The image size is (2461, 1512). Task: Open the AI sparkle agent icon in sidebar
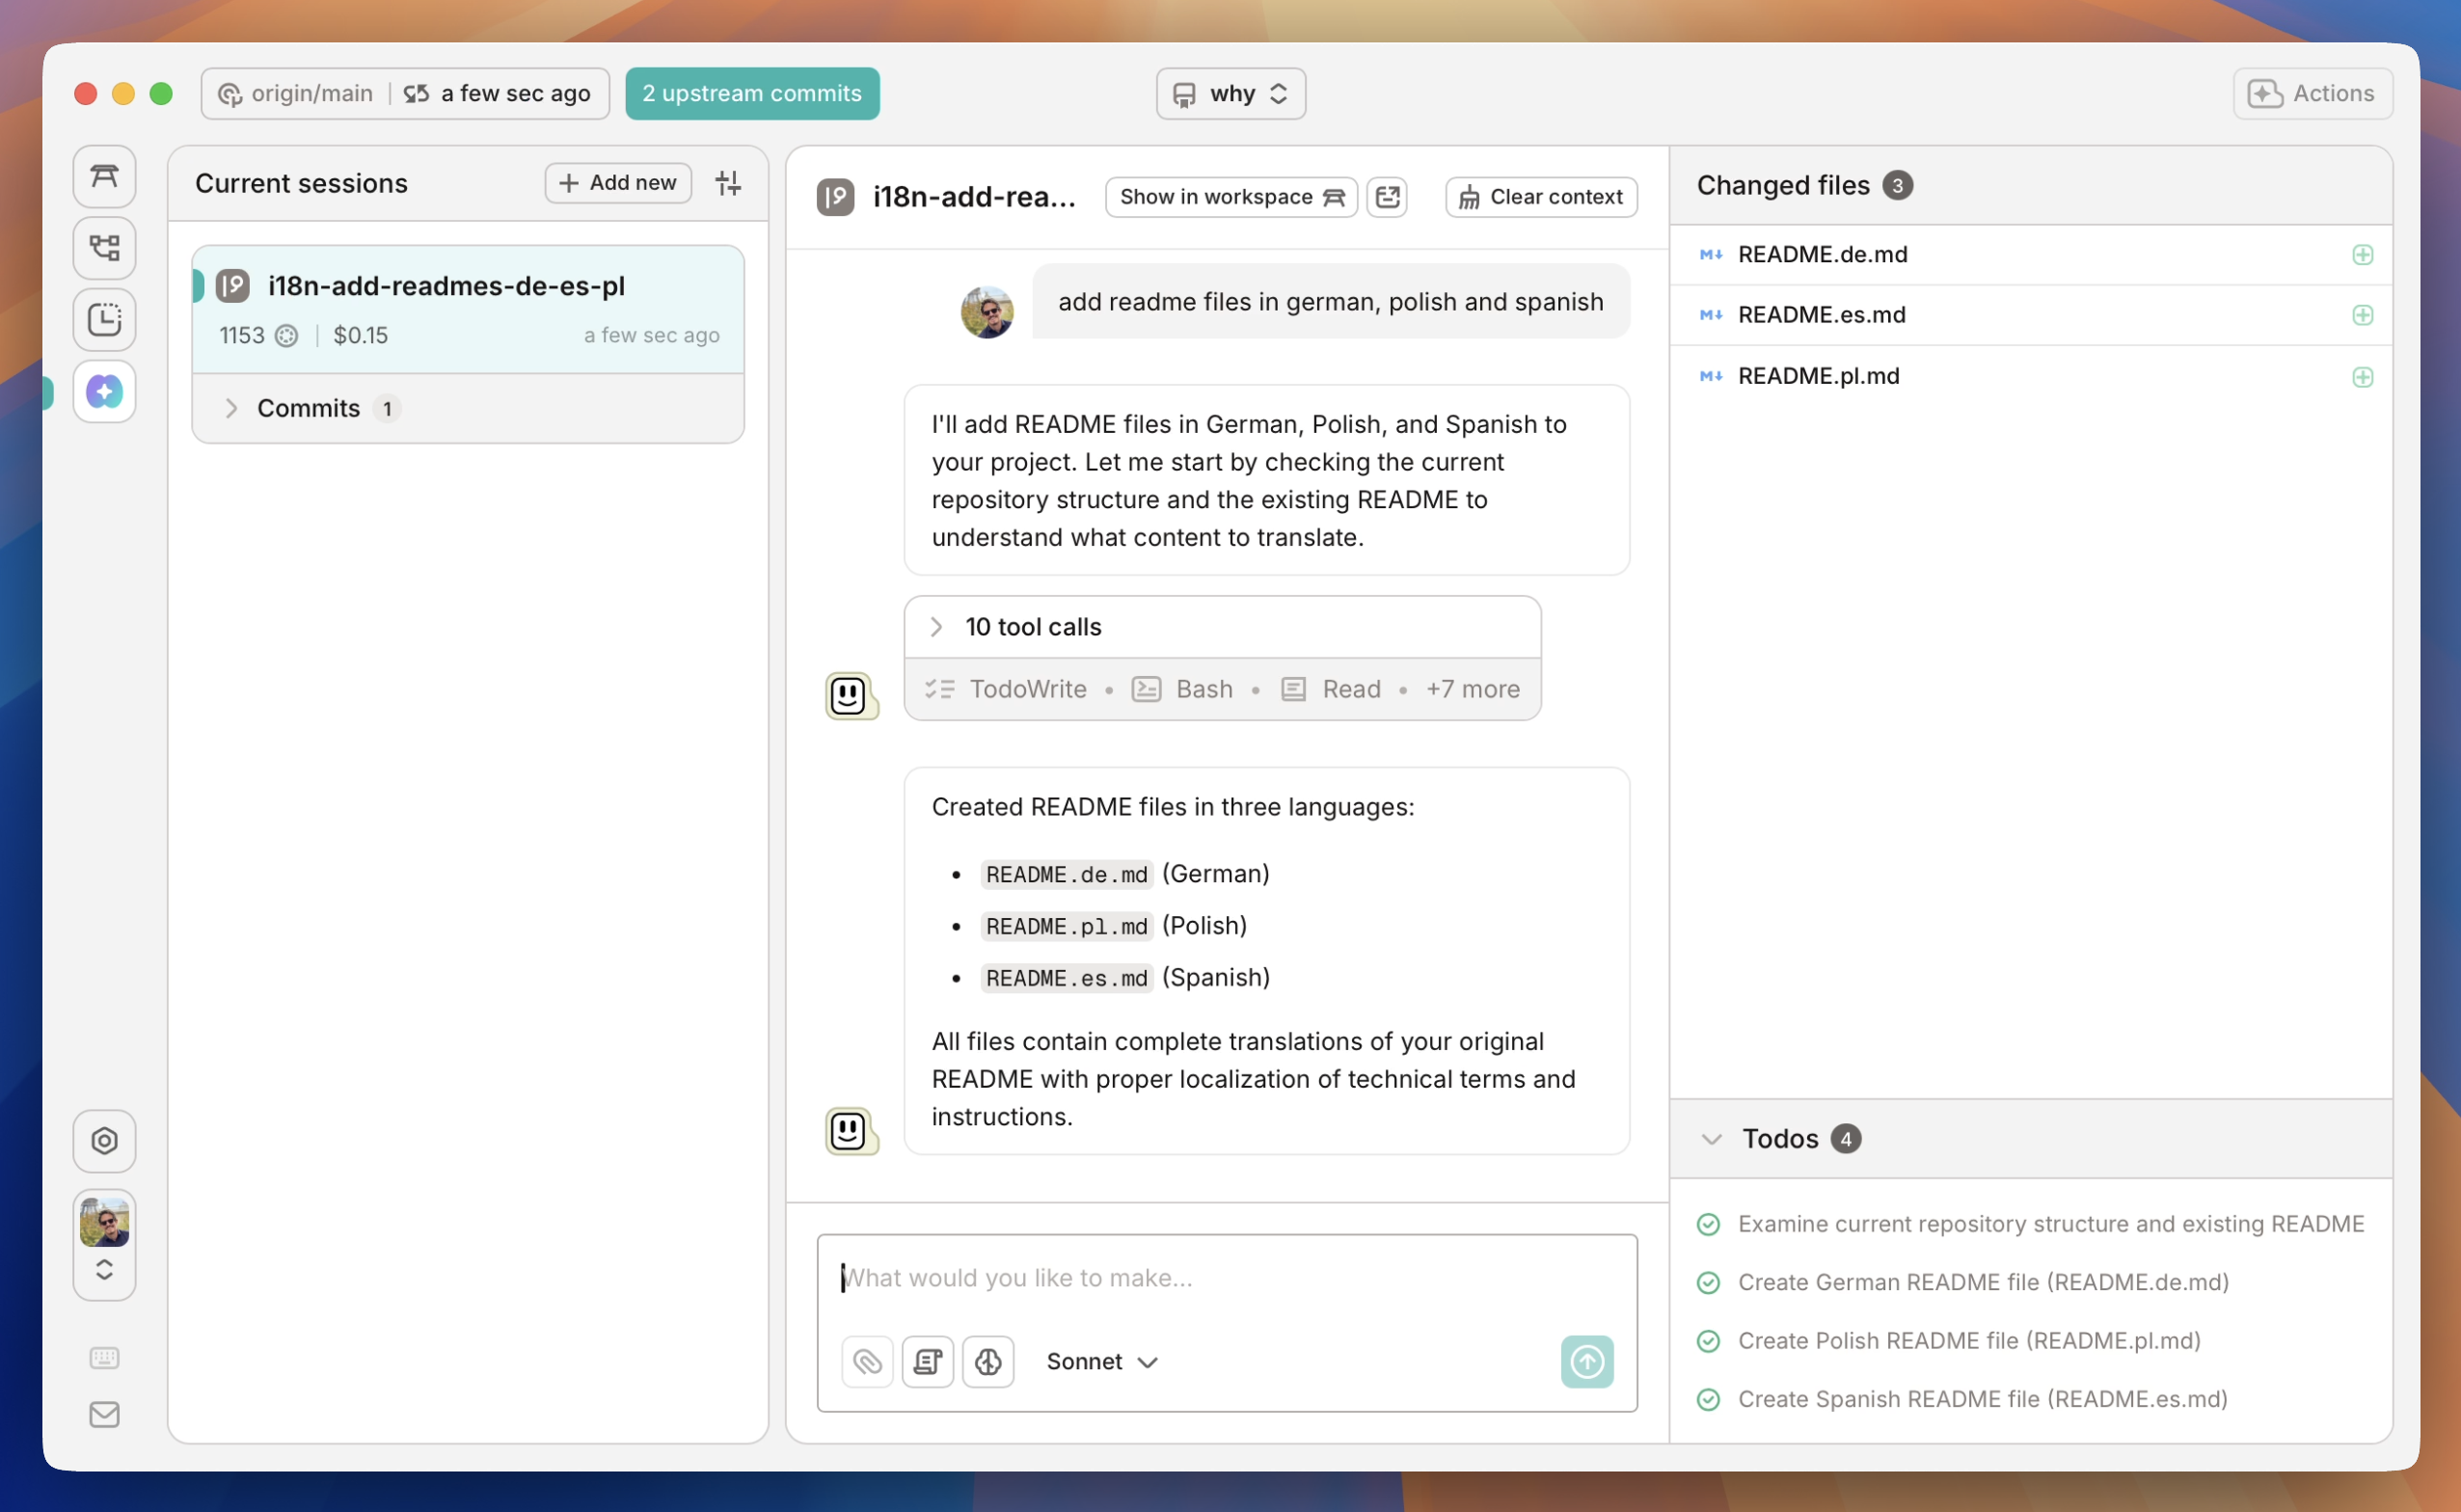coord(104,392)
